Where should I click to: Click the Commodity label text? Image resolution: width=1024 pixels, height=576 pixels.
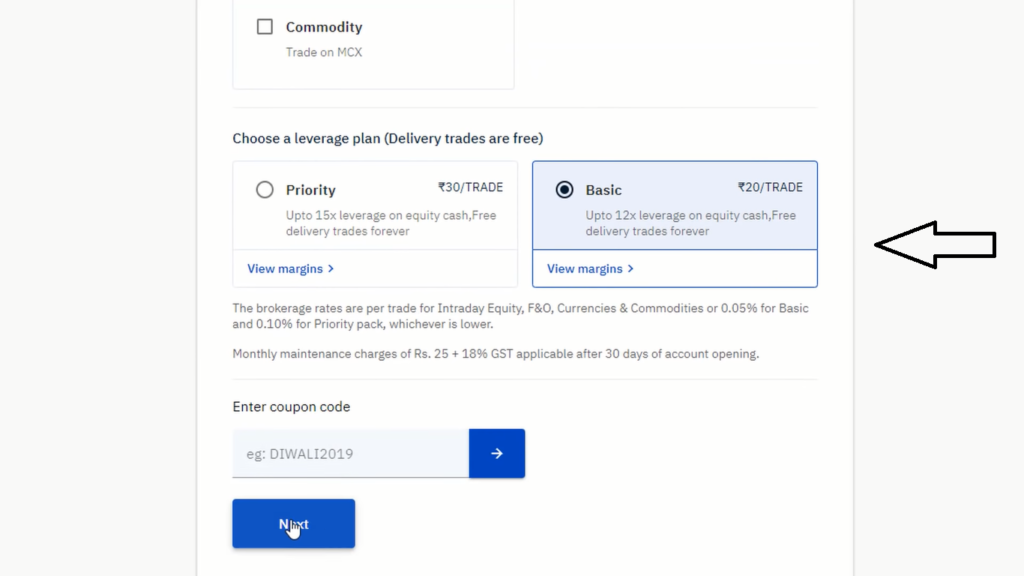[324, 27]
